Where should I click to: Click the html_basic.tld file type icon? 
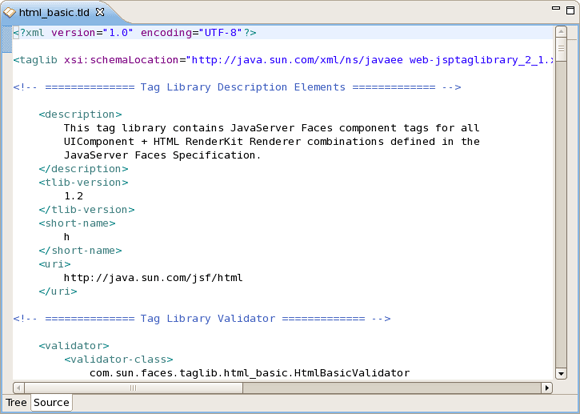point(10,13)
